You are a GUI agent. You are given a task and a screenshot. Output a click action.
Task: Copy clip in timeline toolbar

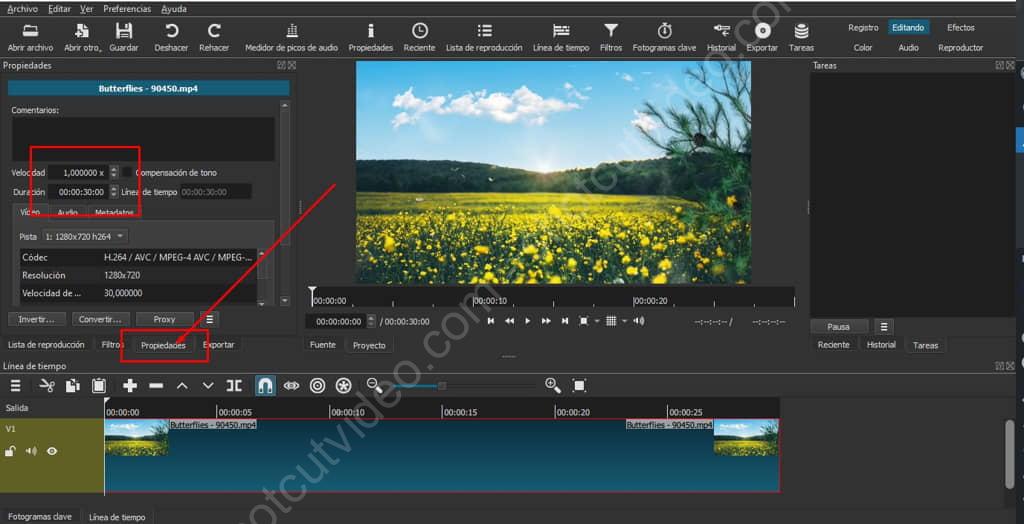pyautogui.click(x=72, y=385)
